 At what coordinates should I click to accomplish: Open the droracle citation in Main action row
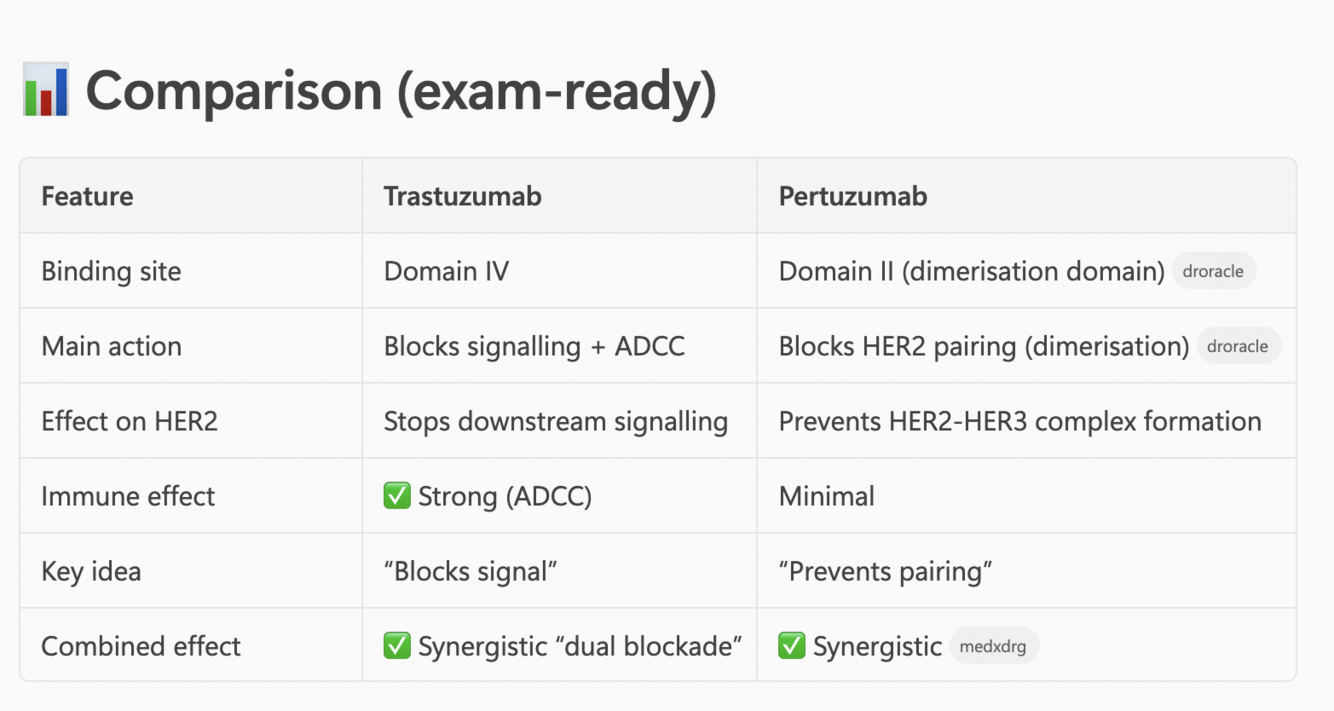(1238, 346)
